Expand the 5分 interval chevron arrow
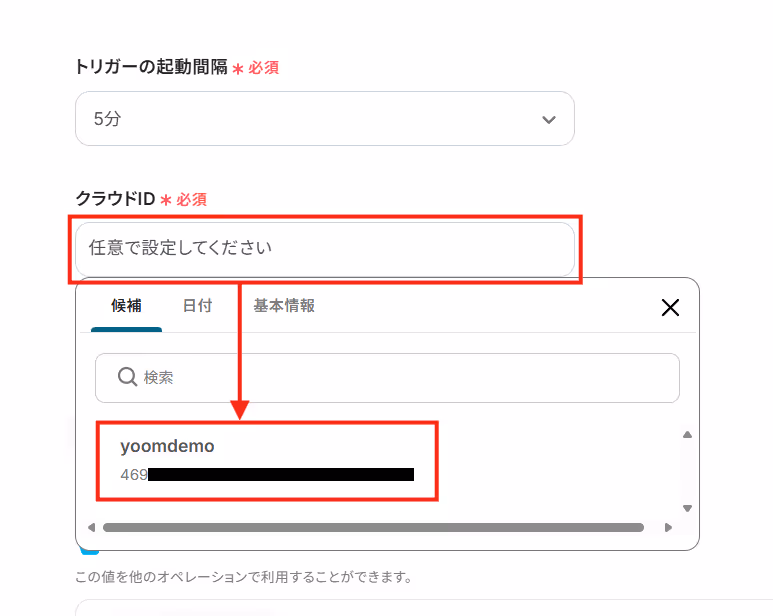 pos(549,120)
